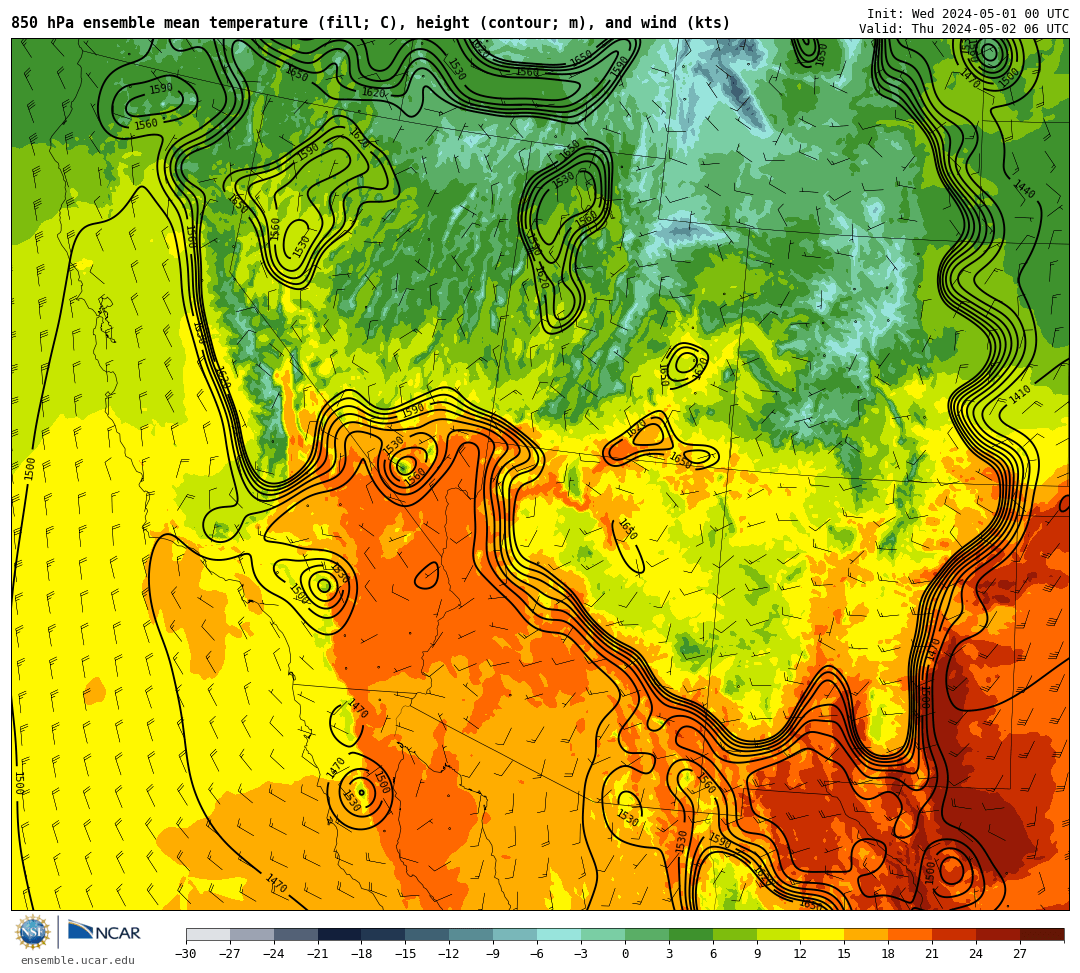Image resolution: width=1080 pixels, height=973 pixels.
Task: Click the NSF logo icon
Action: click(x=32, y=933)
